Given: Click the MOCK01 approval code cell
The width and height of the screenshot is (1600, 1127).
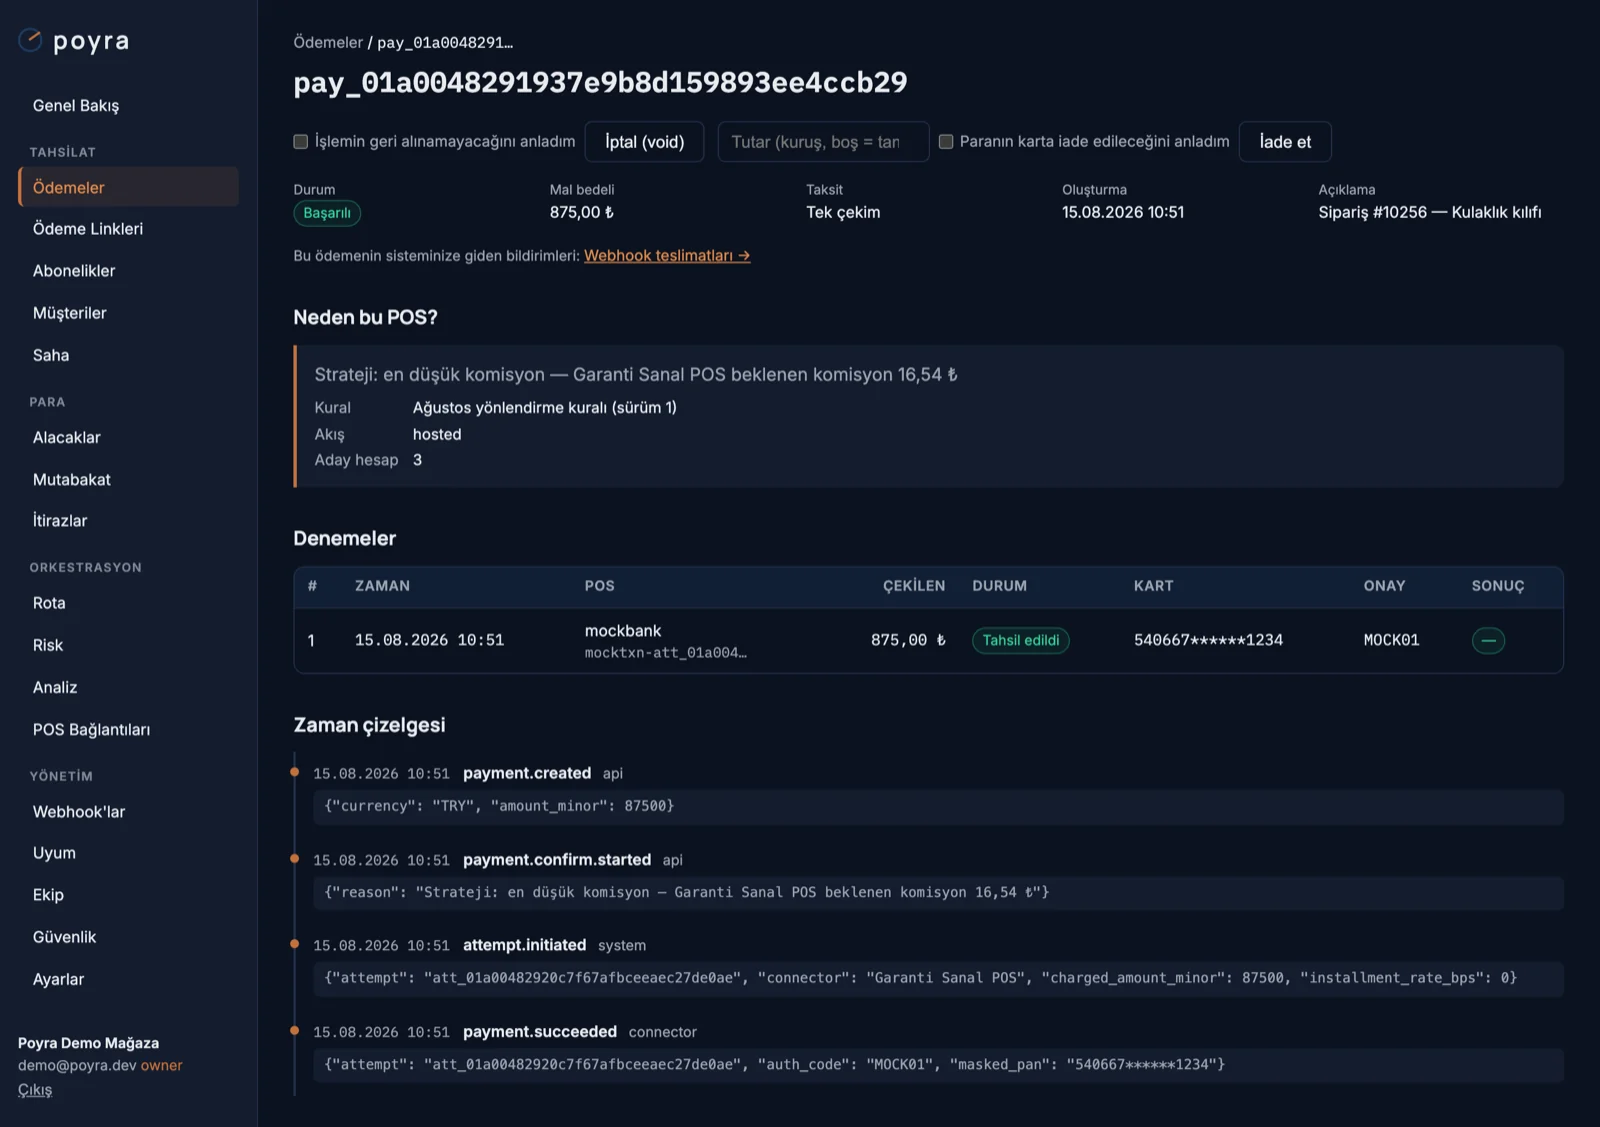Looking at the screenshot, I should [x=1391, y=640].
